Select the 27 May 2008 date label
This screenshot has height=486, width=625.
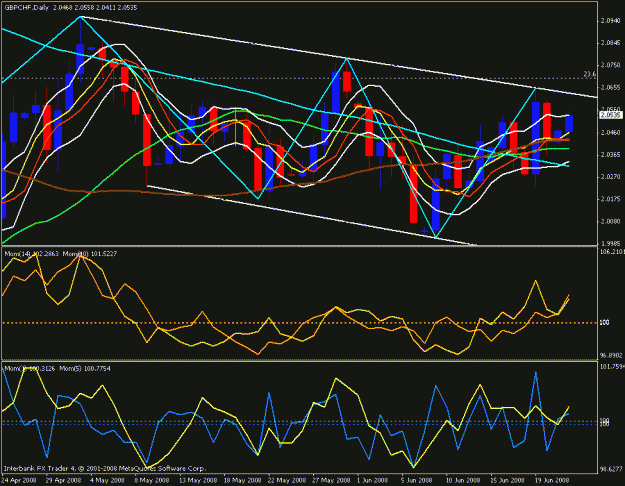tap(331, 480)
